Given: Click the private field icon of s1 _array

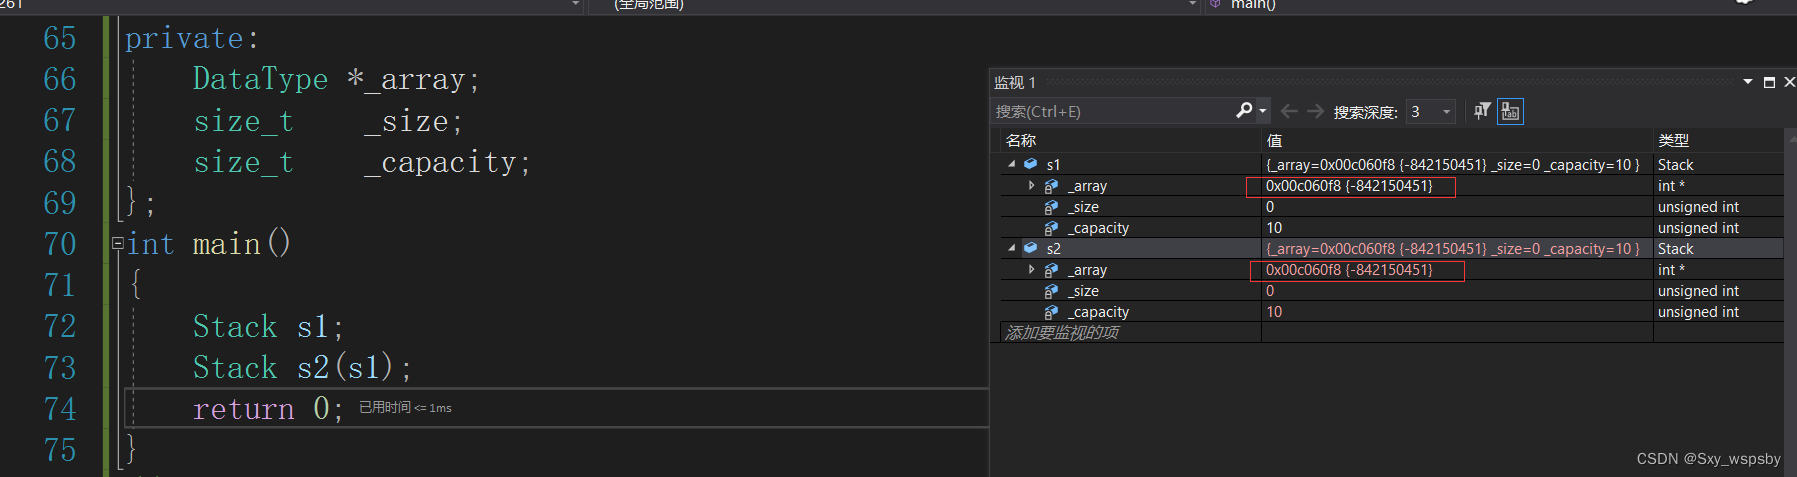Looking at the screenshot, I should pos(1051,186).
